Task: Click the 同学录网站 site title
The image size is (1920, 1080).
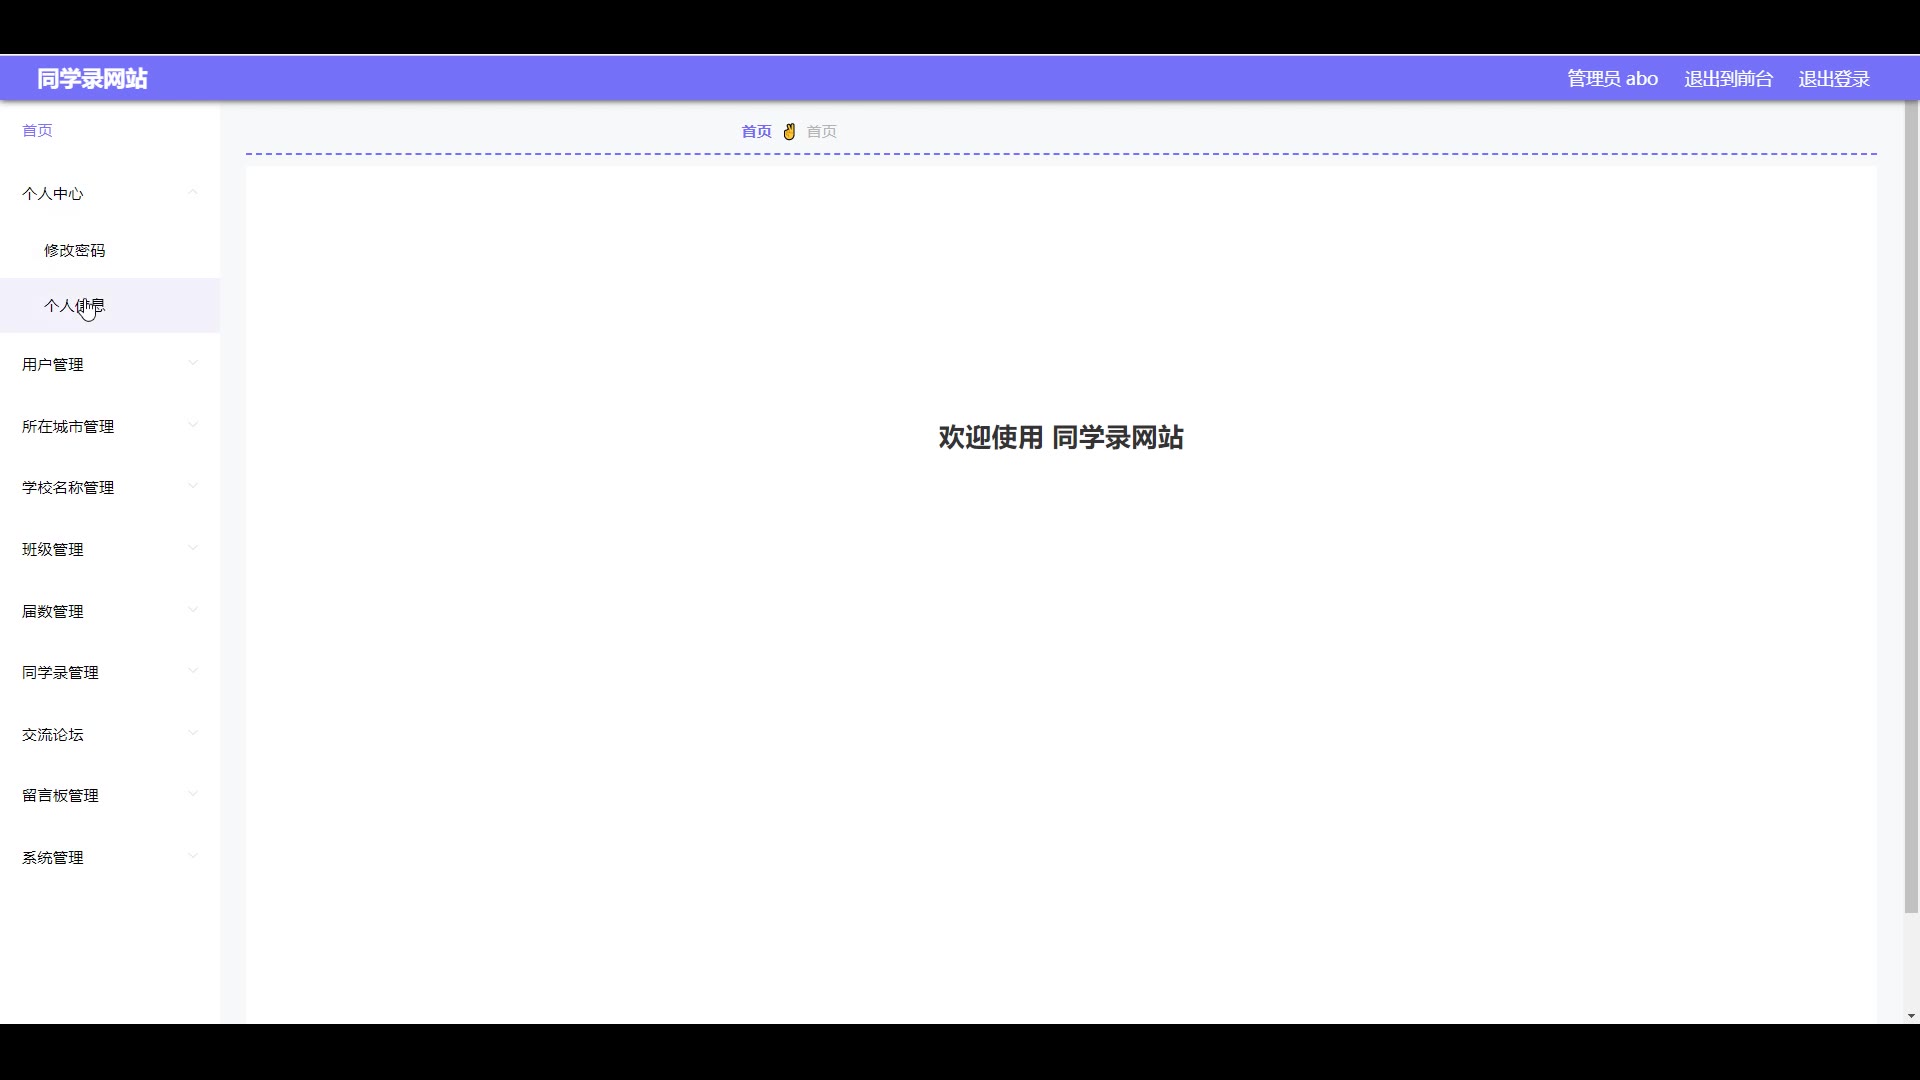Action: (x=92, y=79)
